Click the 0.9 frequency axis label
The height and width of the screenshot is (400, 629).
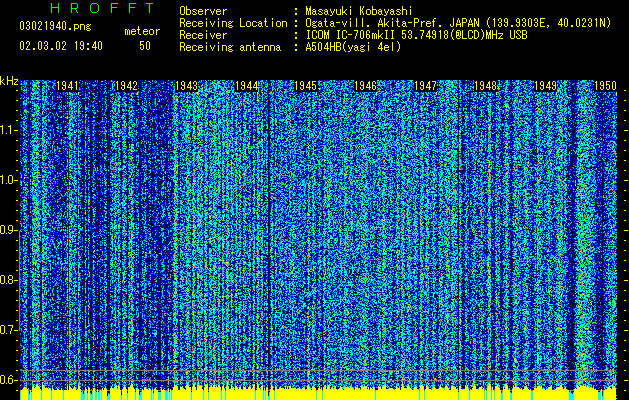click(x=9, y=230)
